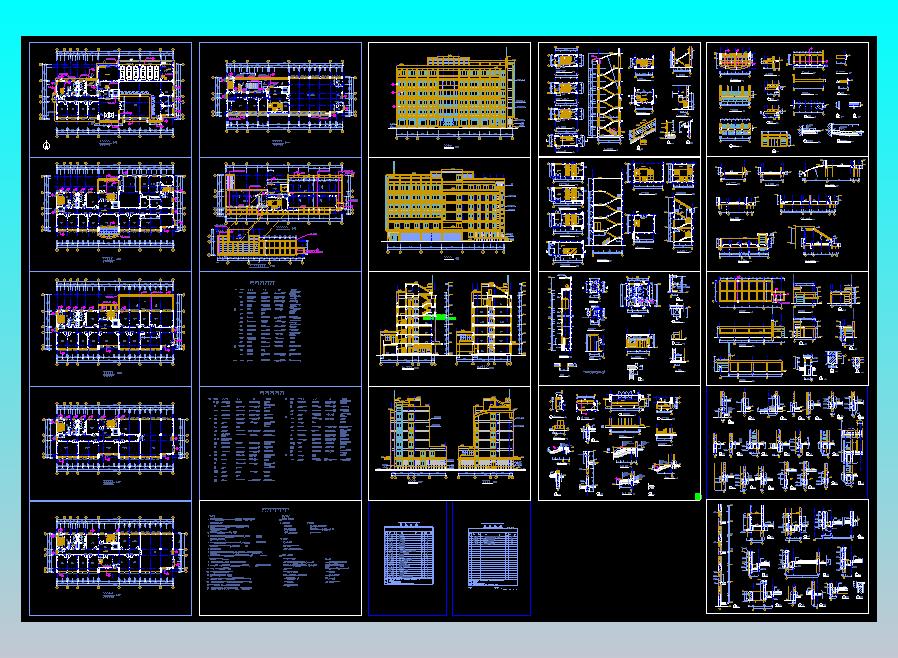Click the green highlighted label between the section drawings
Image resolution: width=898 pixels, height=658 pixels.
[x=439, y=317]
